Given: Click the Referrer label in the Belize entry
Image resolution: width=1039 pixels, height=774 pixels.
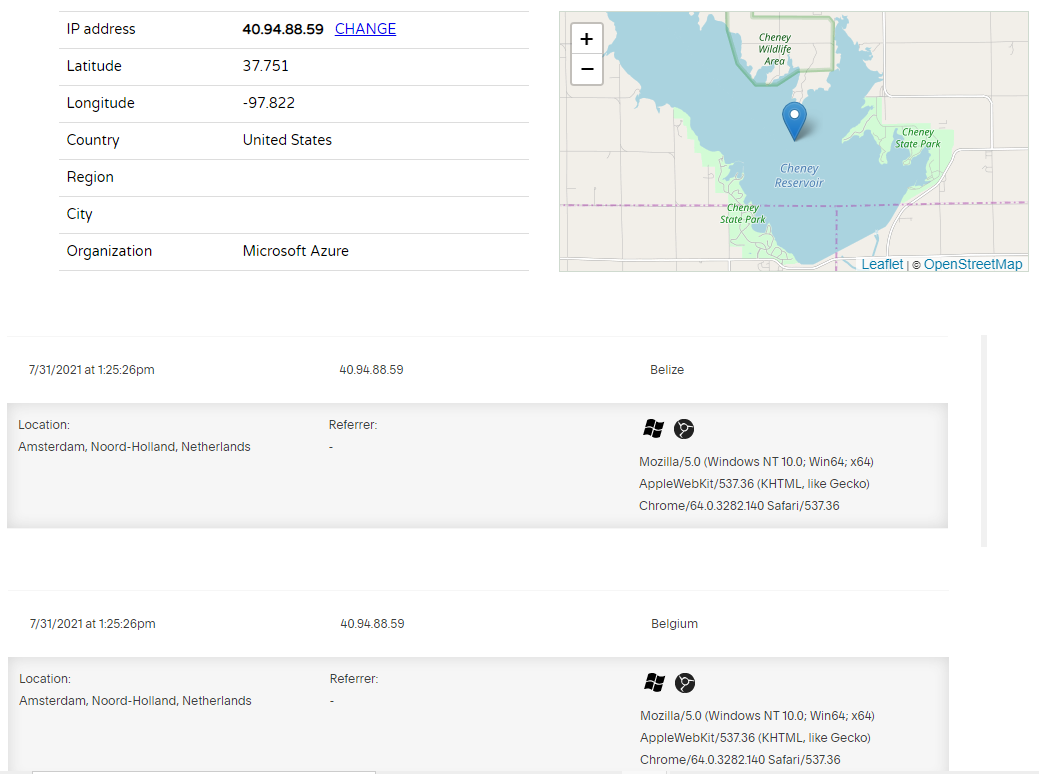Looking at the screenshot, I should (353, 425).
